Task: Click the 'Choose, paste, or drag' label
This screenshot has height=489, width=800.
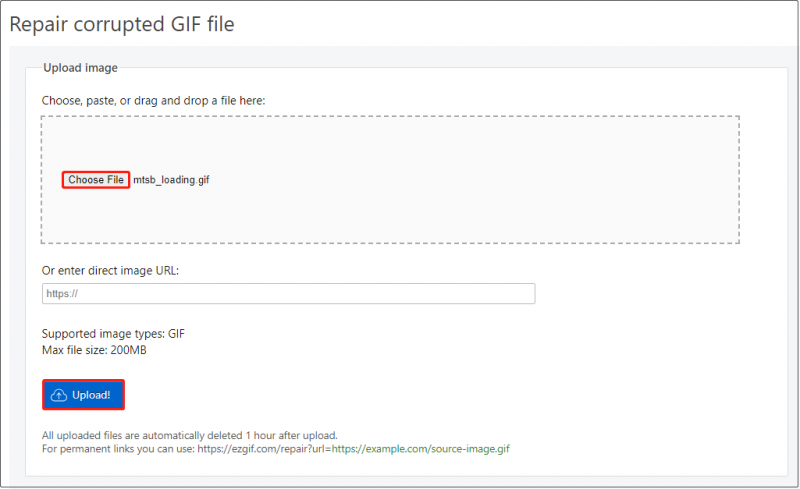Action: [154, 101]
